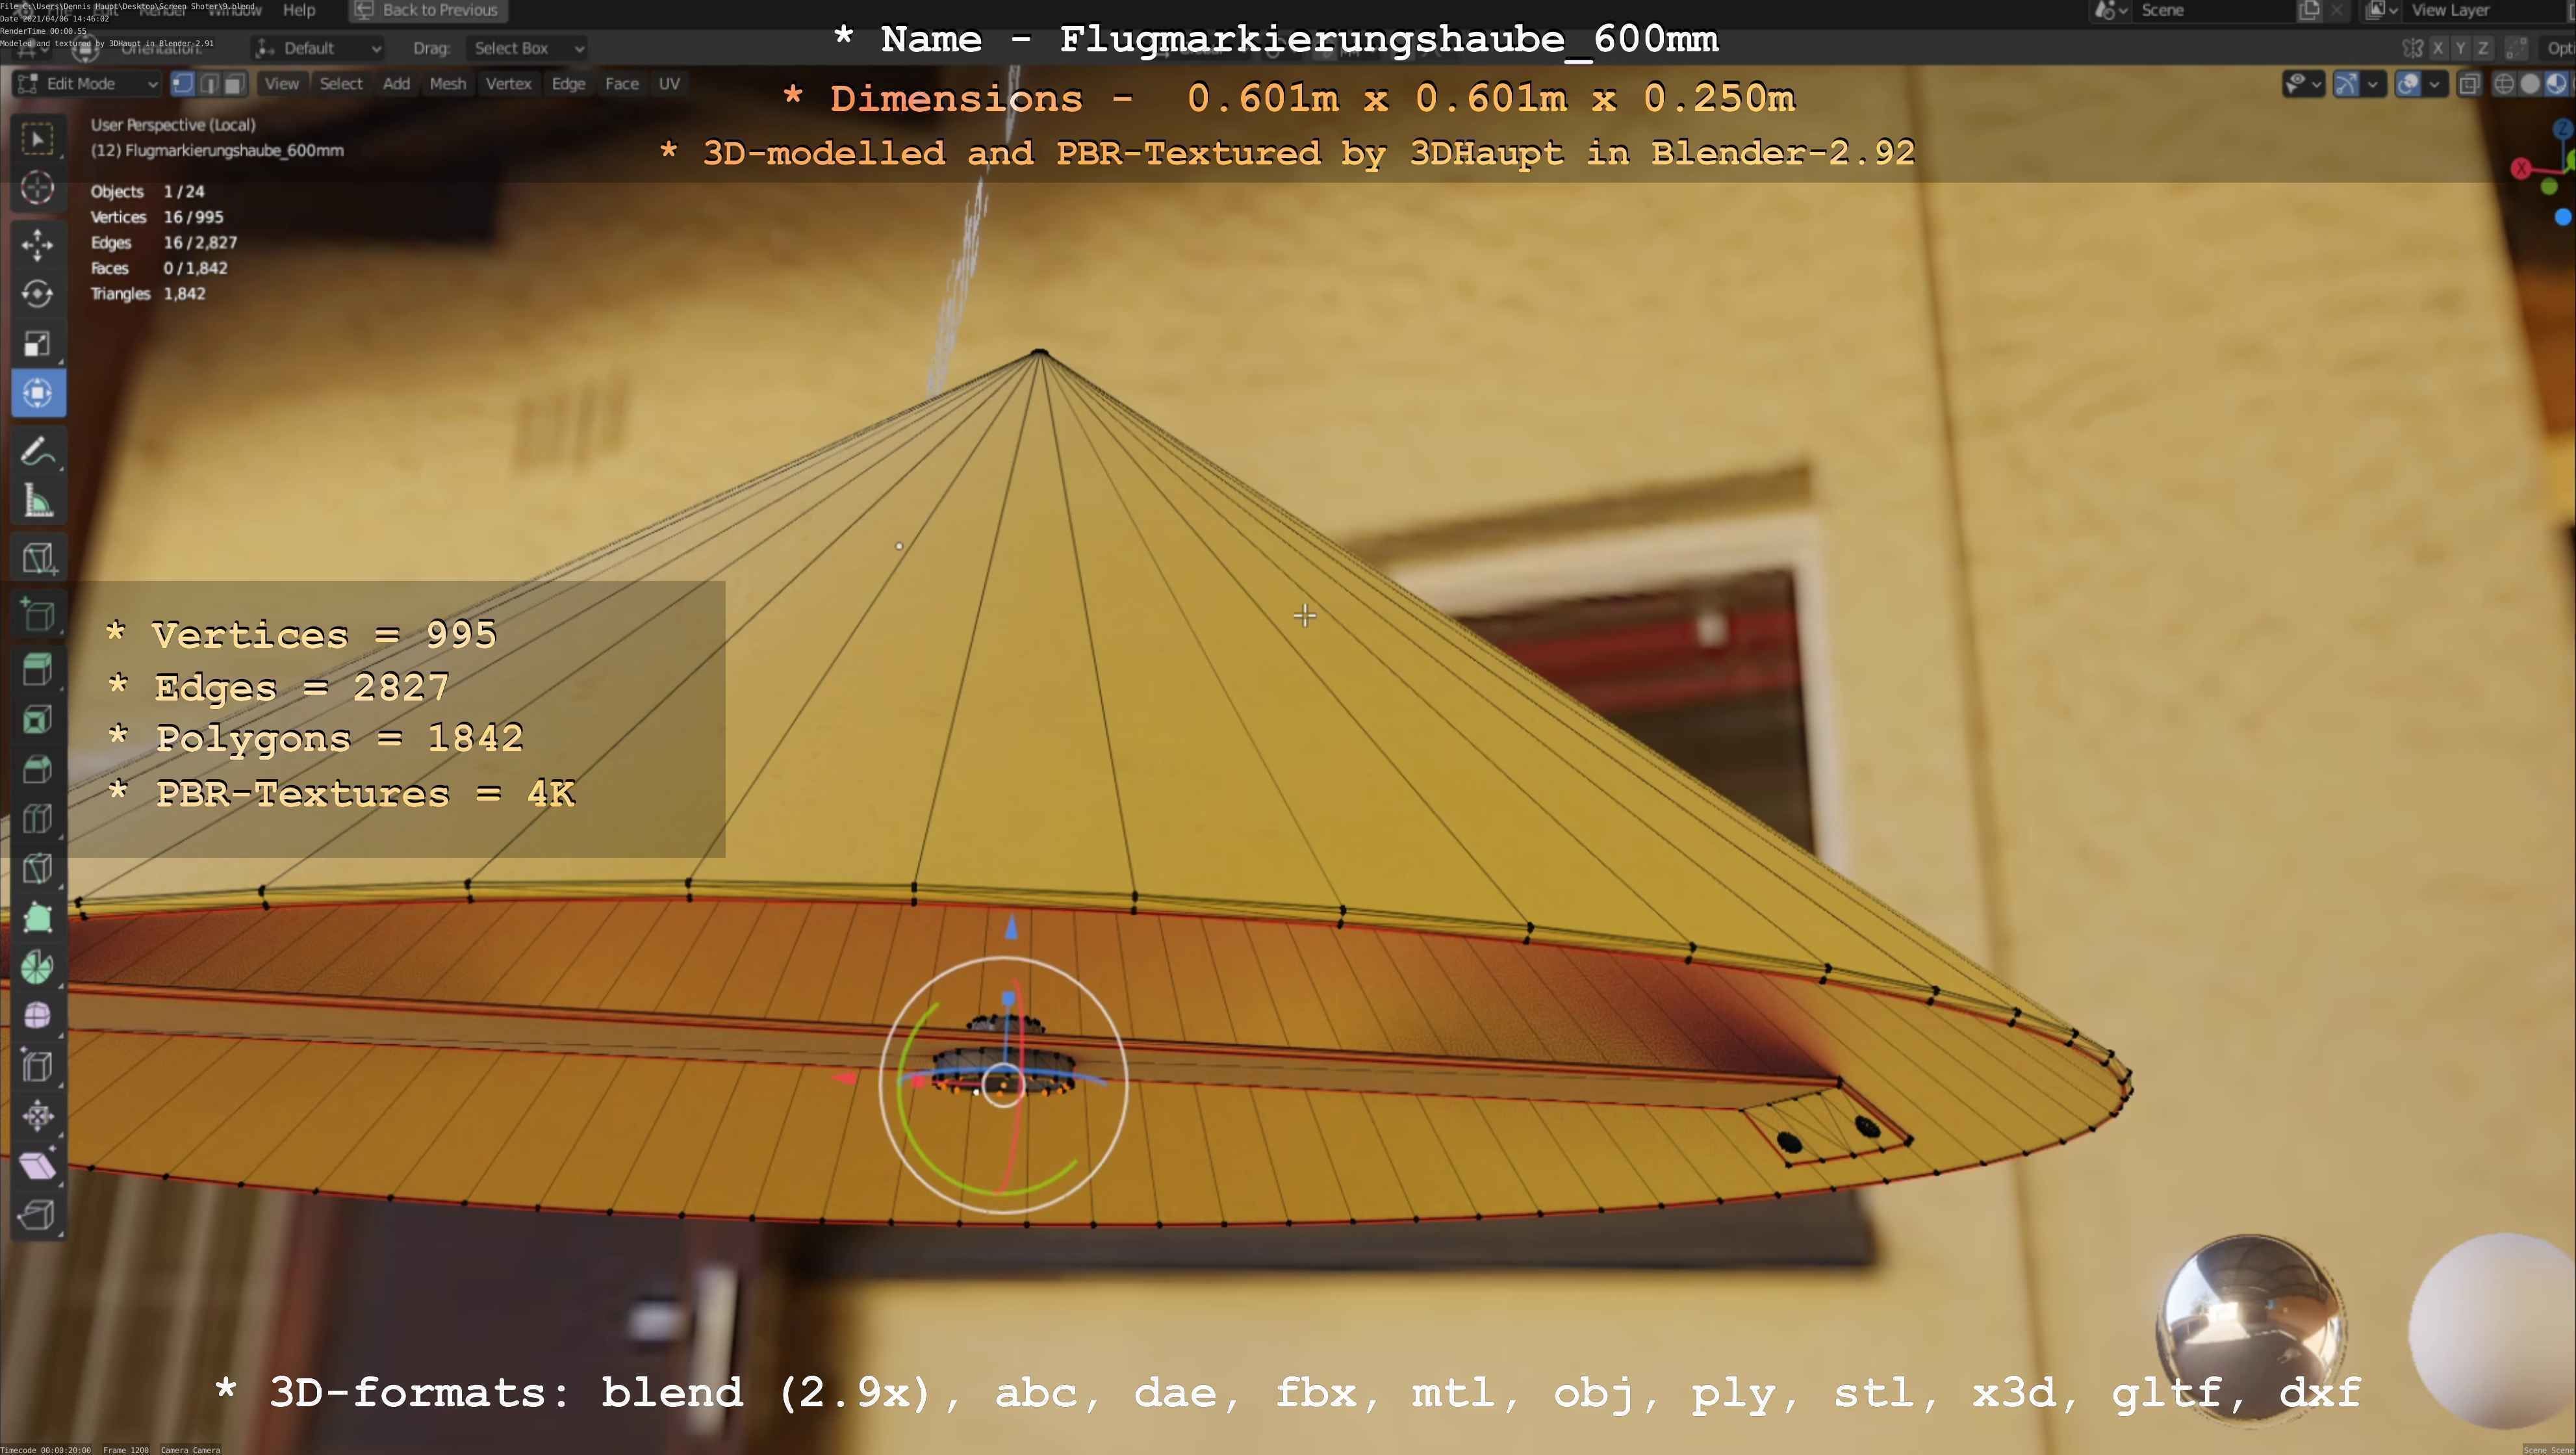Expand the overlays options dropdown arrow
The width and height of the screenshot is (2576, 1455).
pyautogui.click(x=2435, y=84)
